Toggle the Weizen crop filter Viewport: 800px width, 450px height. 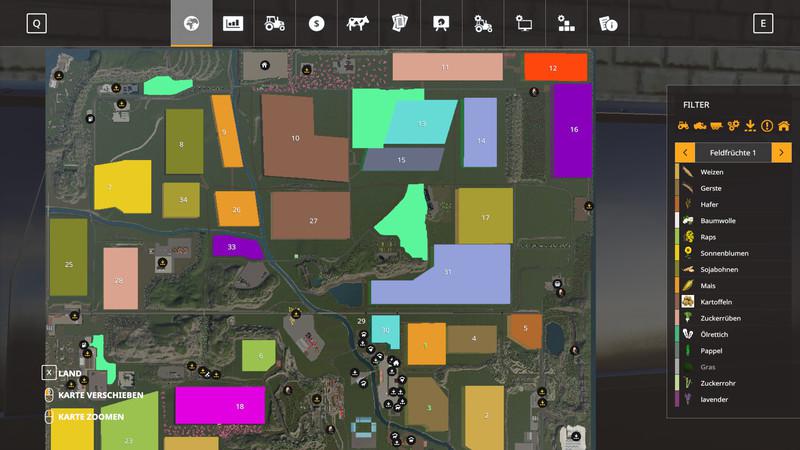pos(712,172)
